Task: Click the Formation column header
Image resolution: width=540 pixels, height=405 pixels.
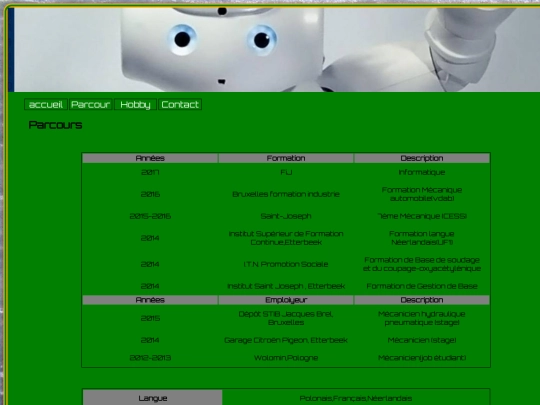Action: (x=286, y=158)
